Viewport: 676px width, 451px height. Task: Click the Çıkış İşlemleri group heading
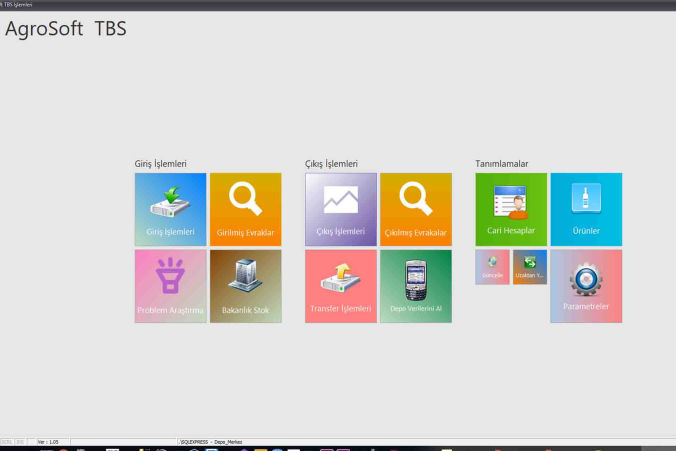tap(331, 164)
